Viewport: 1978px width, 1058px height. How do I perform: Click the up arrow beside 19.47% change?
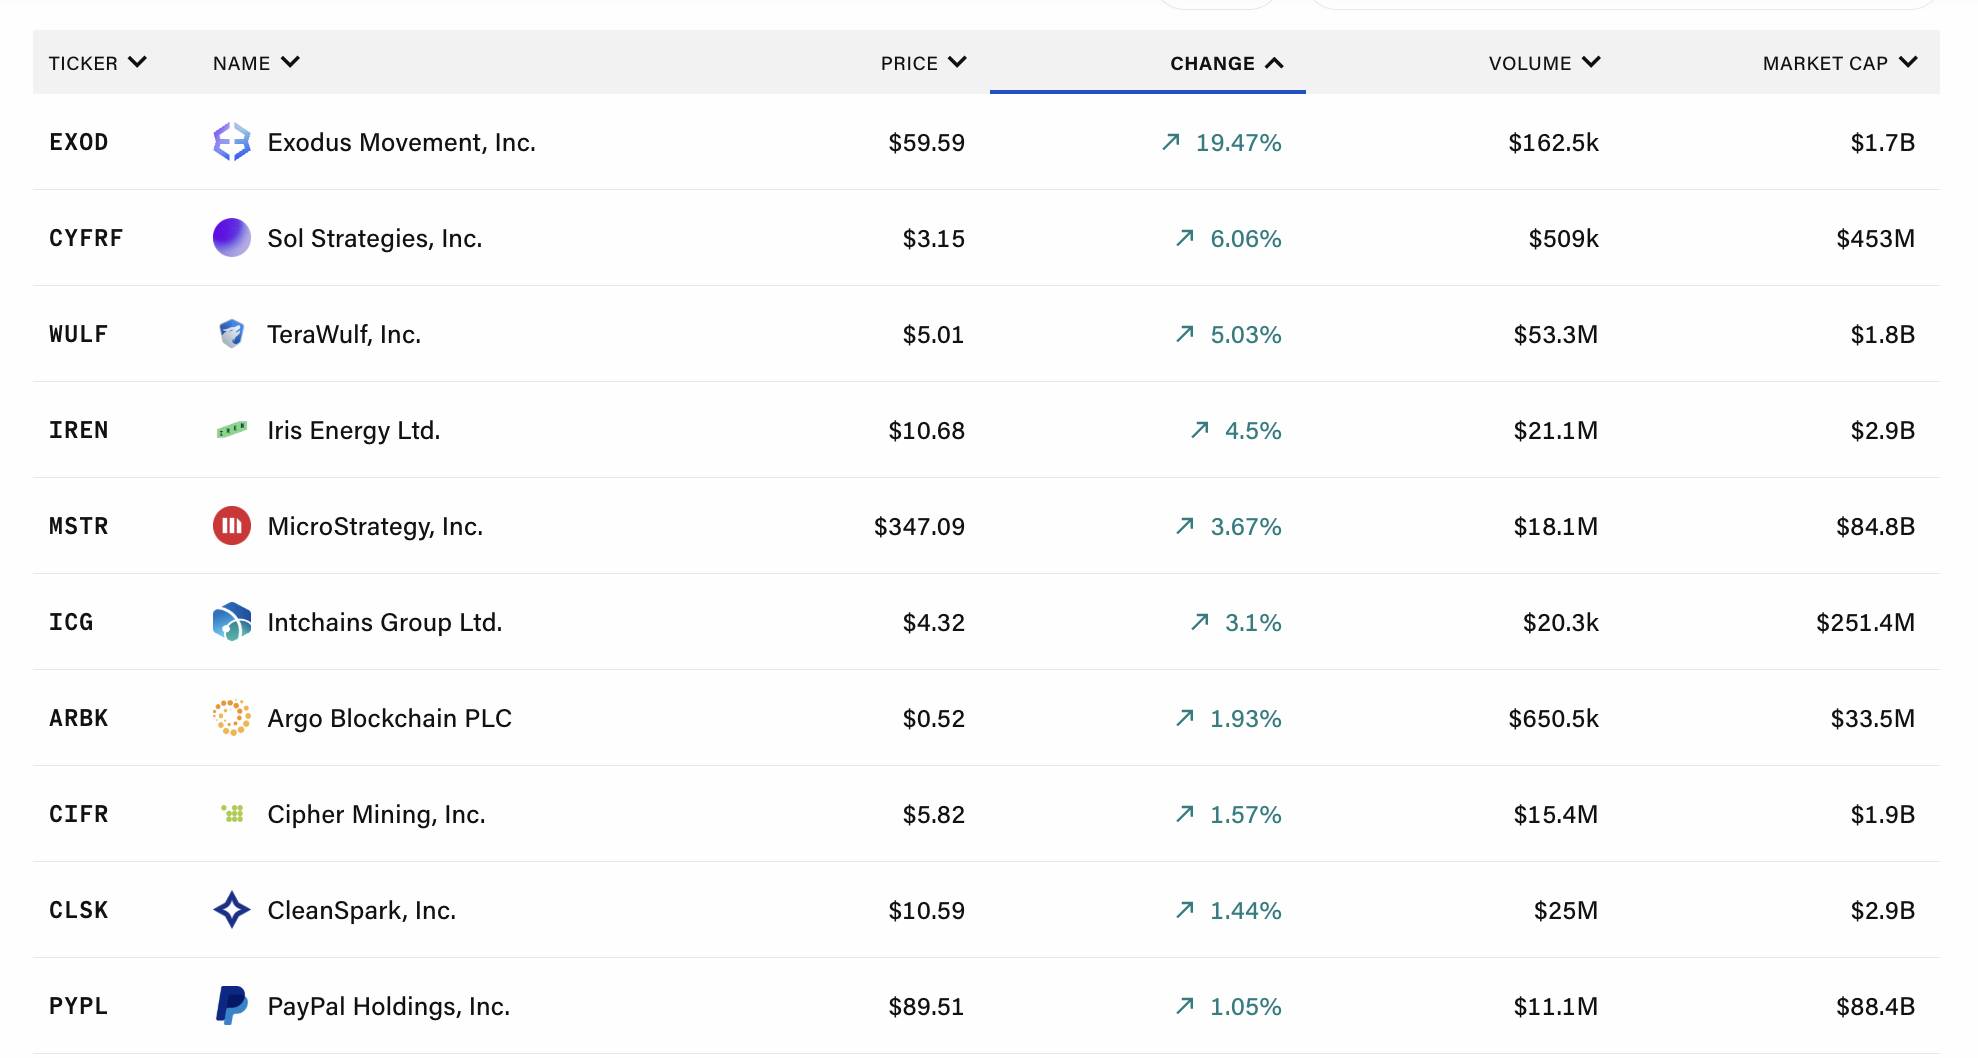[x=1171, y=142]
